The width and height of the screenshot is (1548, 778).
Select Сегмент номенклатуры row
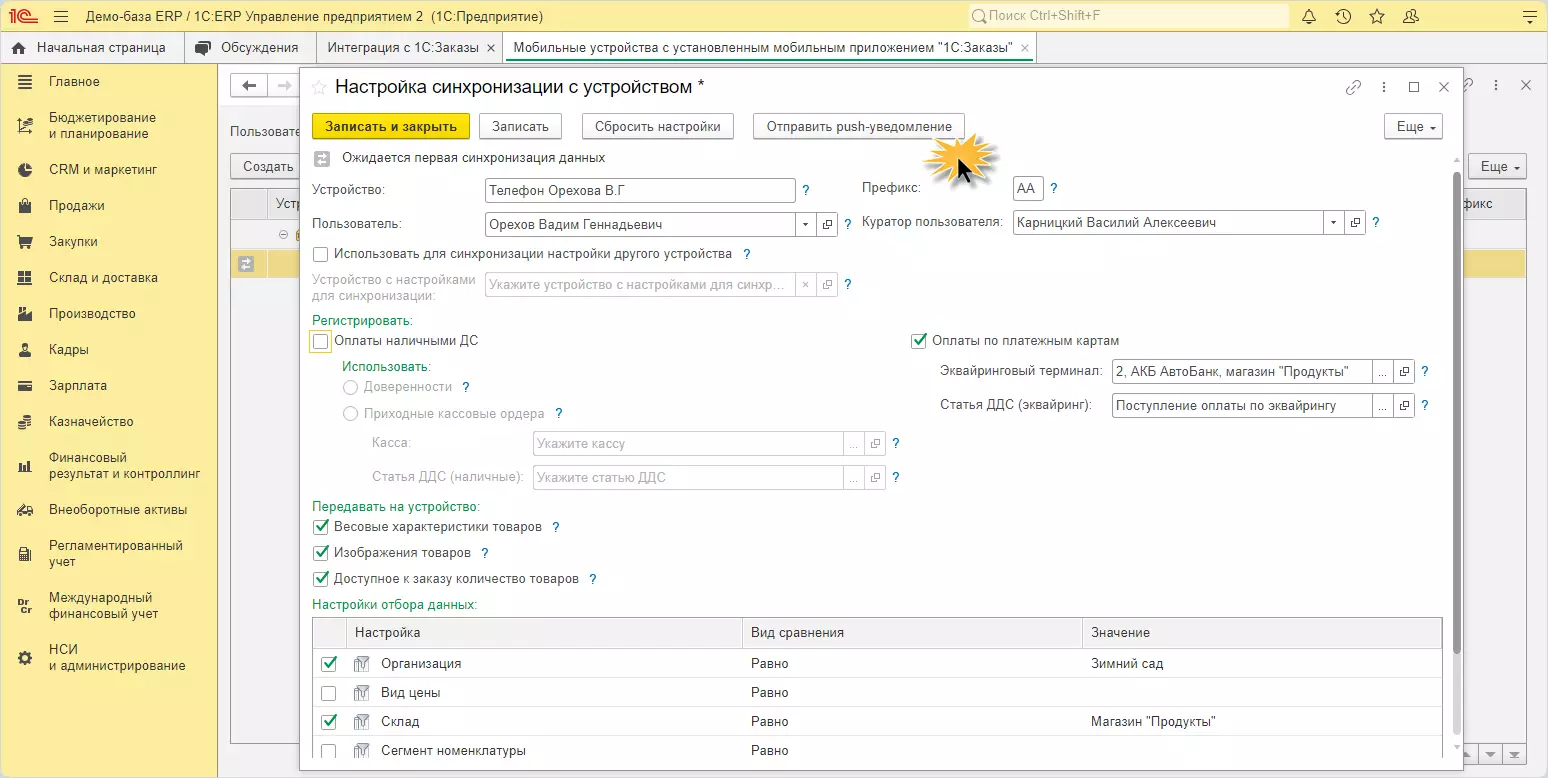pyautogui.click(x=877, y=751)
